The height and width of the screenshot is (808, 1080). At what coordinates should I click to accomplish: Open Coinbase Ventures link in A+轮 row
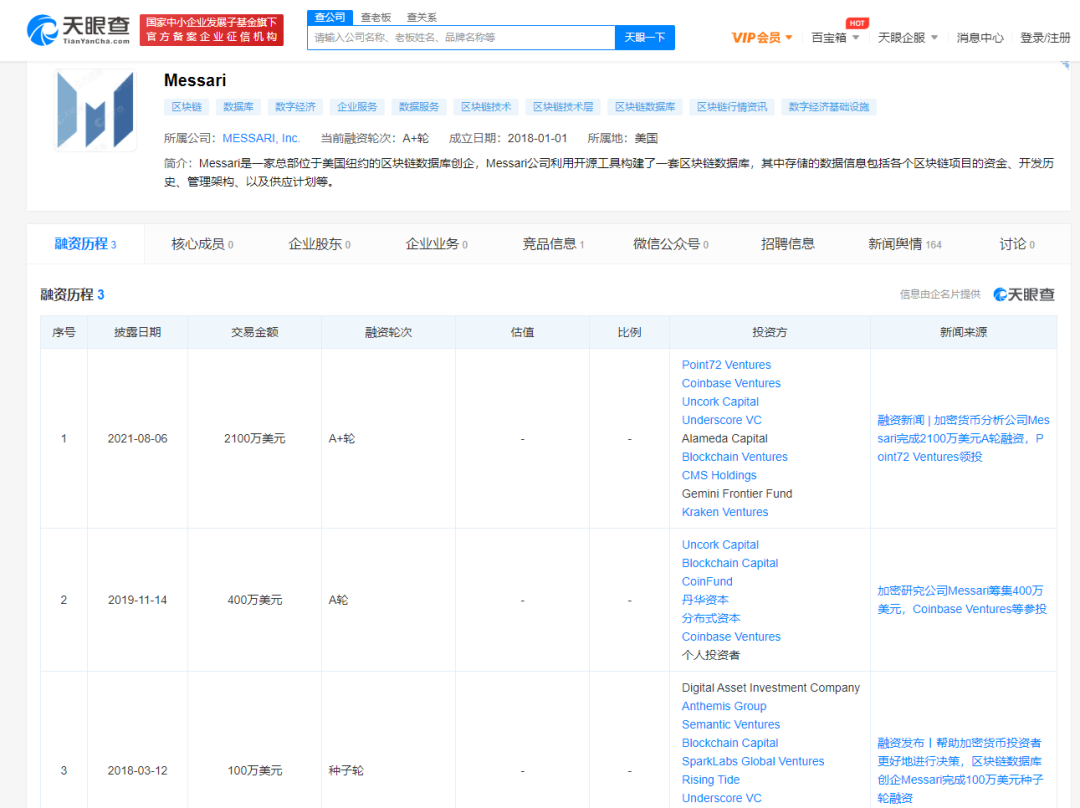pos(731,384)
